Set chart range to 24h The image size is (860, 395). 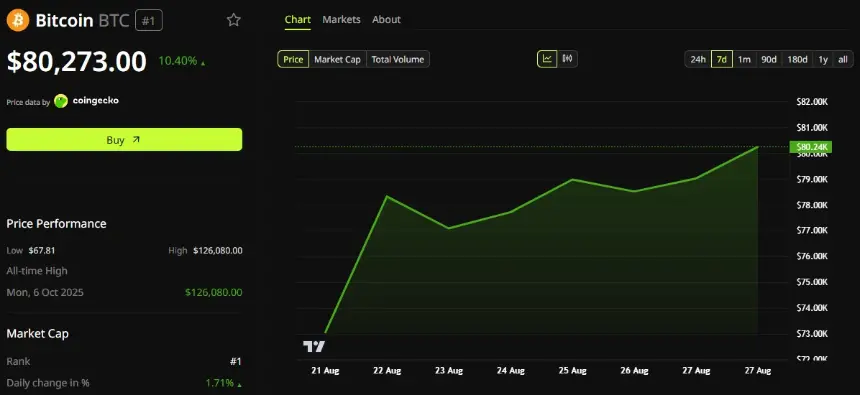pos(698,59)
